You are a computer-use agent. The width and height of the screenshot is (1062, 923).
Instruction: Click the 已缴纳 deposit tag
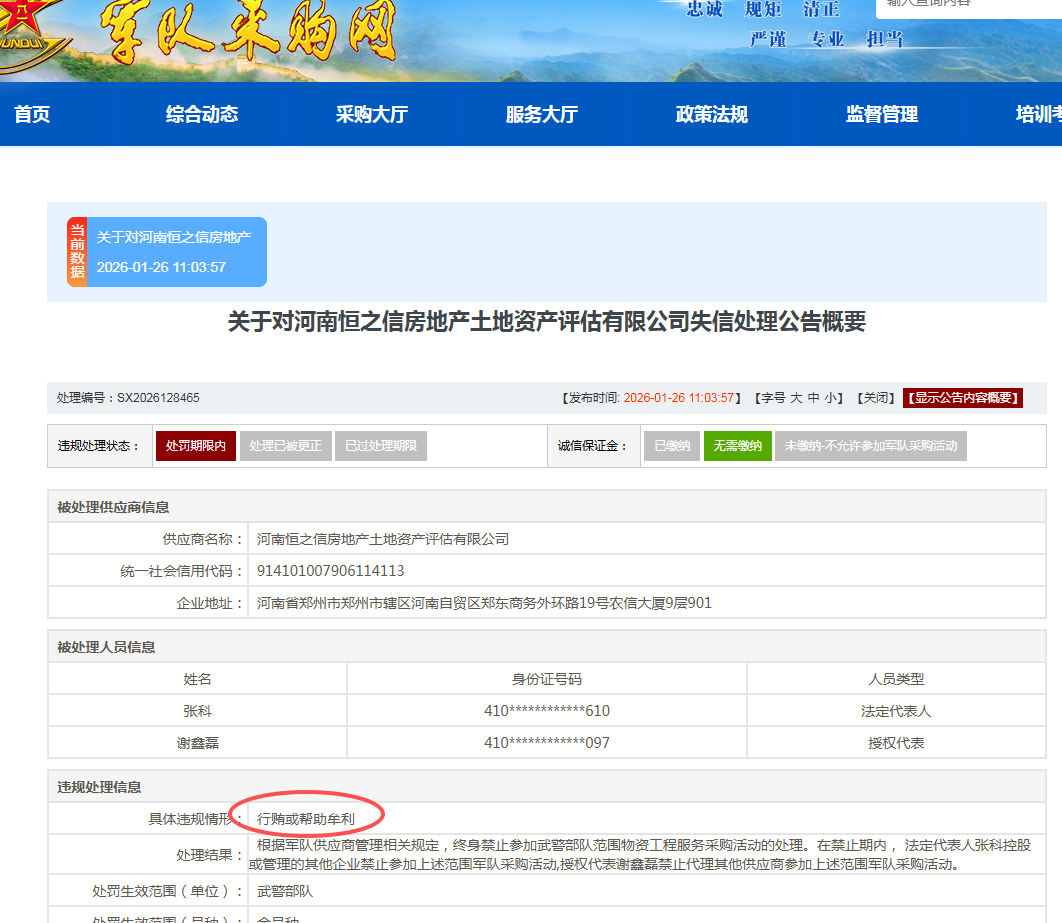coord(672,446)
